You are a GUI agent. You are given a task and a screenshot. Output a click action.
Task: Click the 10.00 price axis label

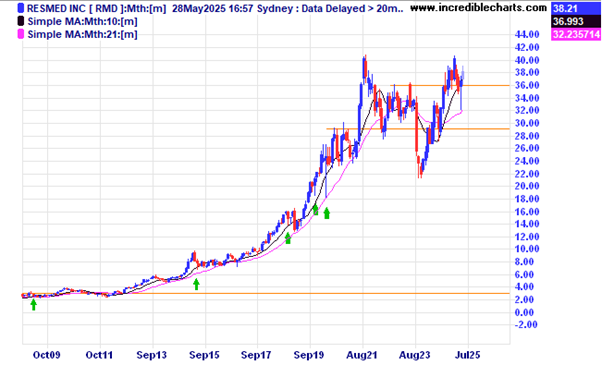527,249
